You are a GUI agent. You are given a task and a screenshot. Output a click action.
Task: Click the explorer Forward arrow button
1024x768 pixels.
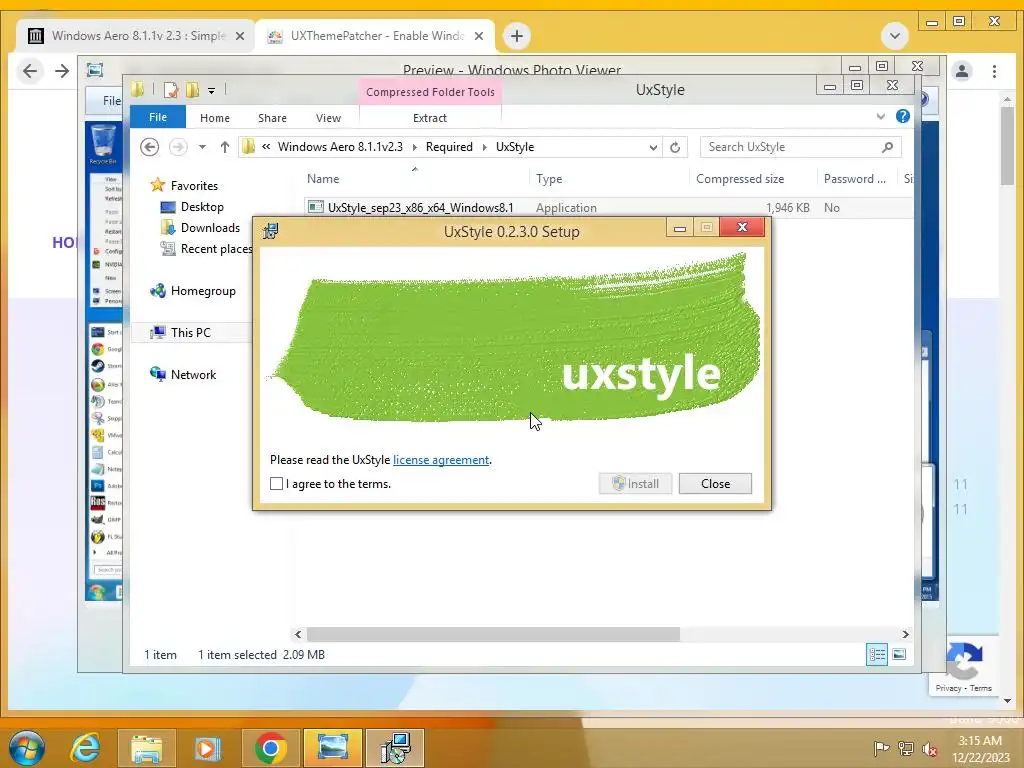click(x=178, y=147)
